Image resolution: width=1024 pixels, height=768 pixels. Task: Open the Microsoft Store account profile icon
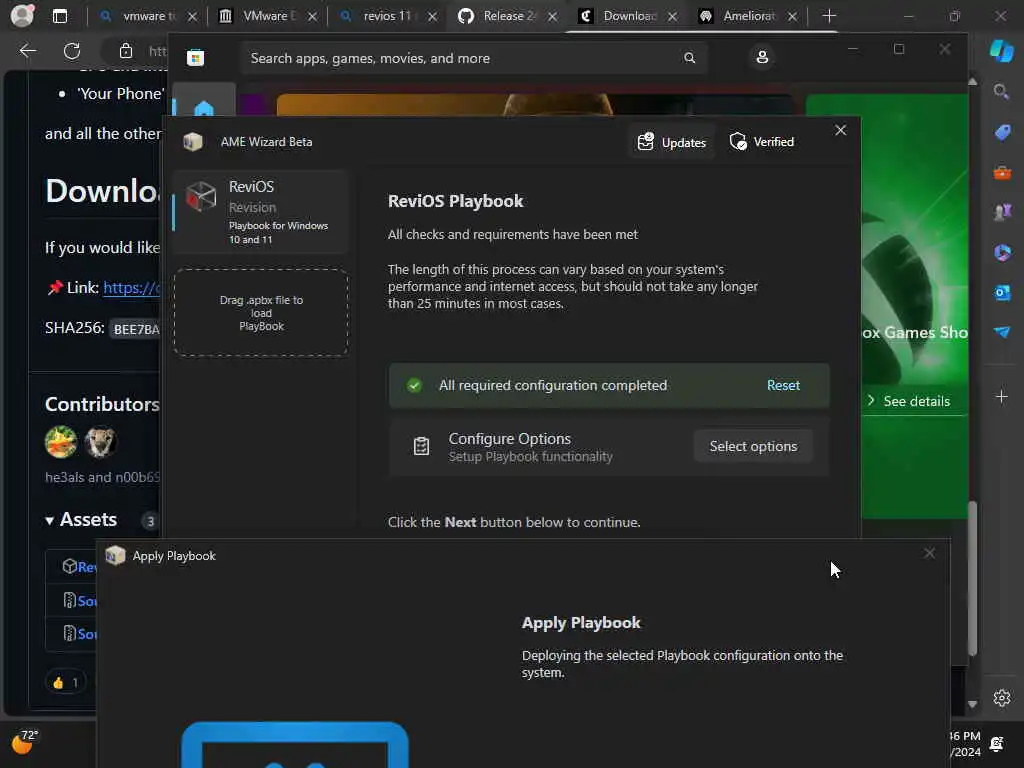pyautogui.click(x=762, y=57)
